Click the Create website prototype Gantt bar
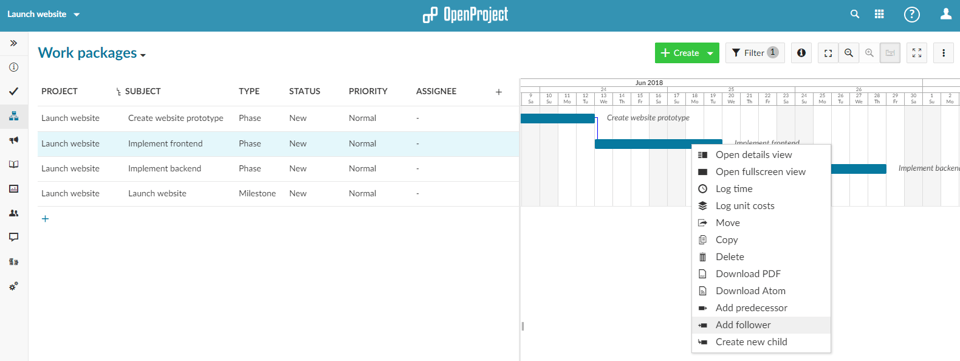This screenshot has height=361, width=960. 558,118
